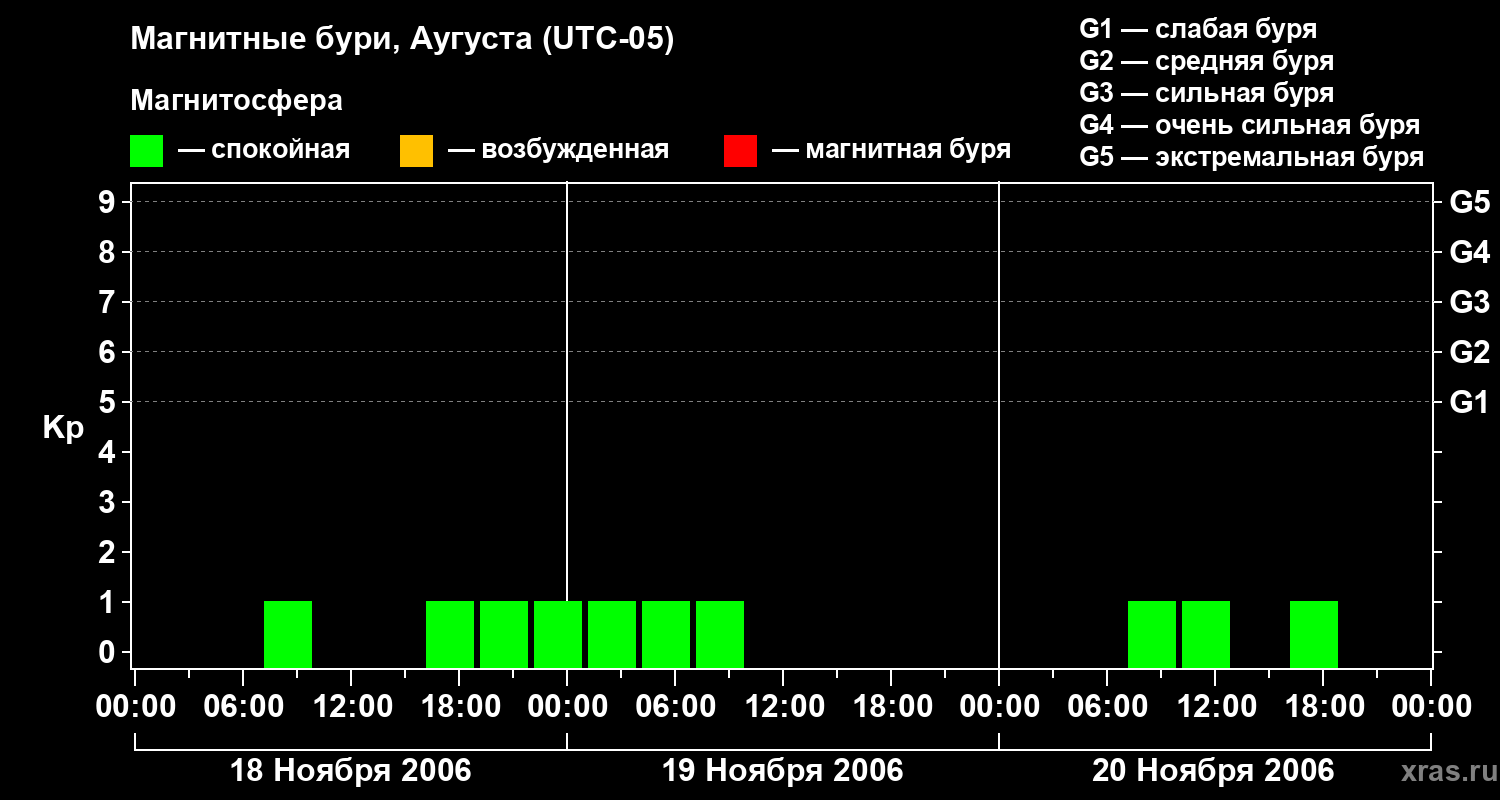Click the 06:00 time label for 18 Ноября
Screen dimensions: 1500x800
pos(243,706)
